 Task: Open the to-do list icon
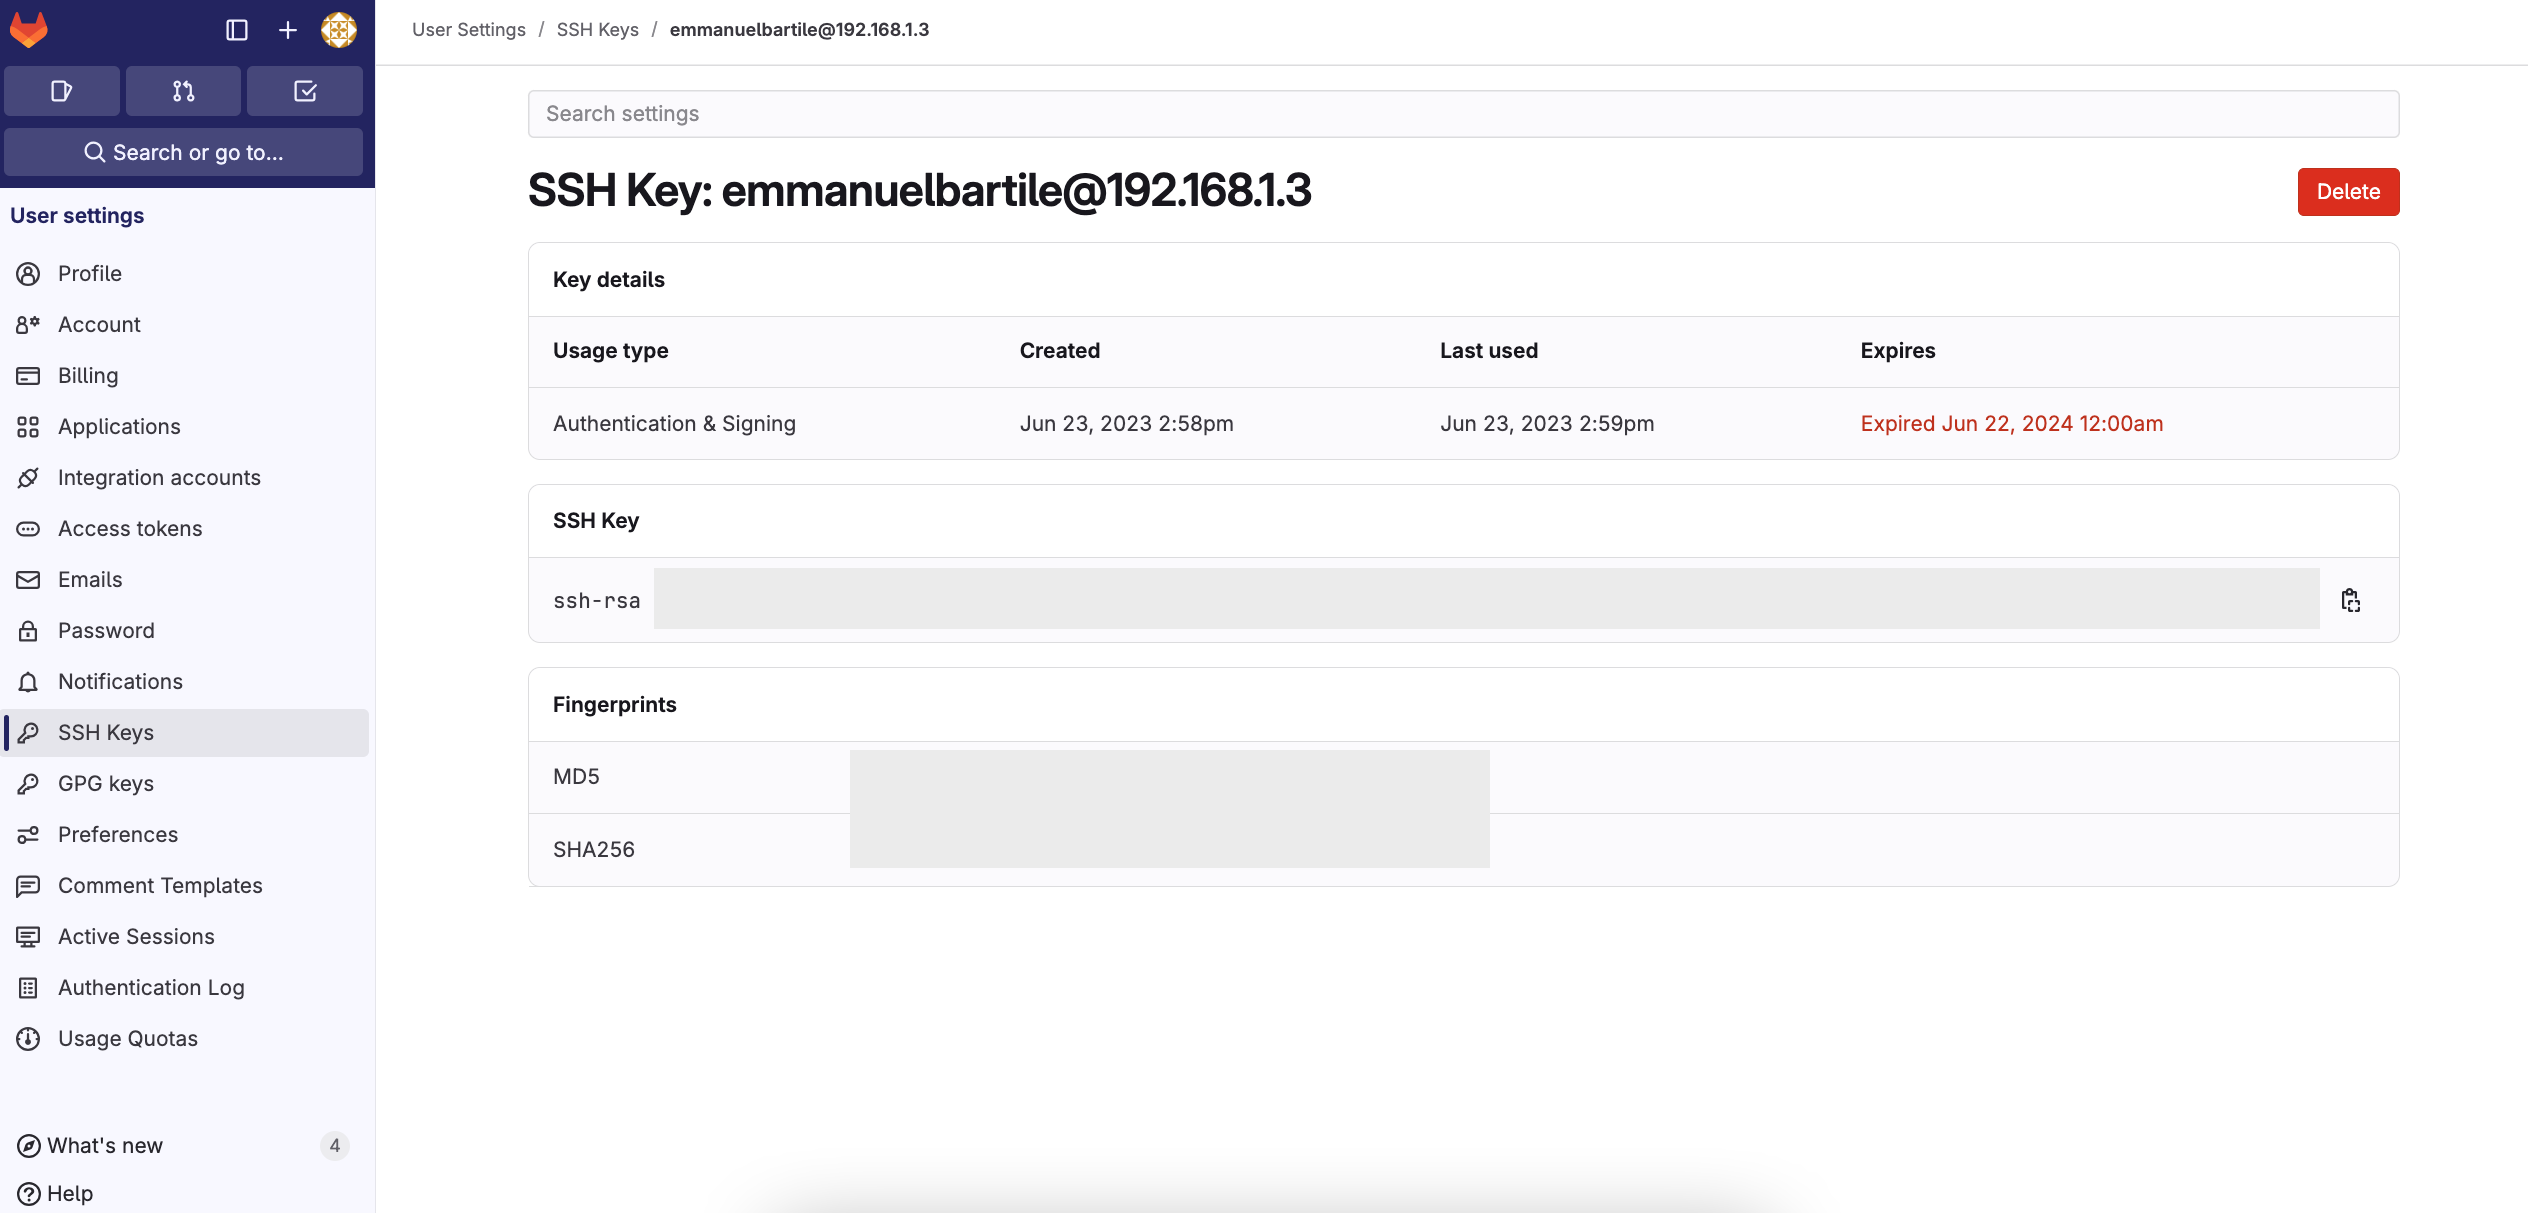pos(305,90)
